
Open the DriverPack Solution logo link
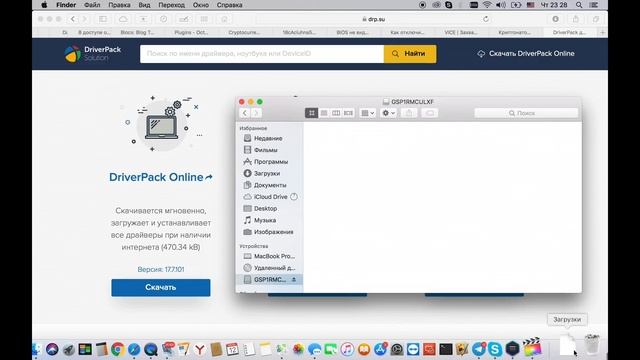[x=93, y=53]
